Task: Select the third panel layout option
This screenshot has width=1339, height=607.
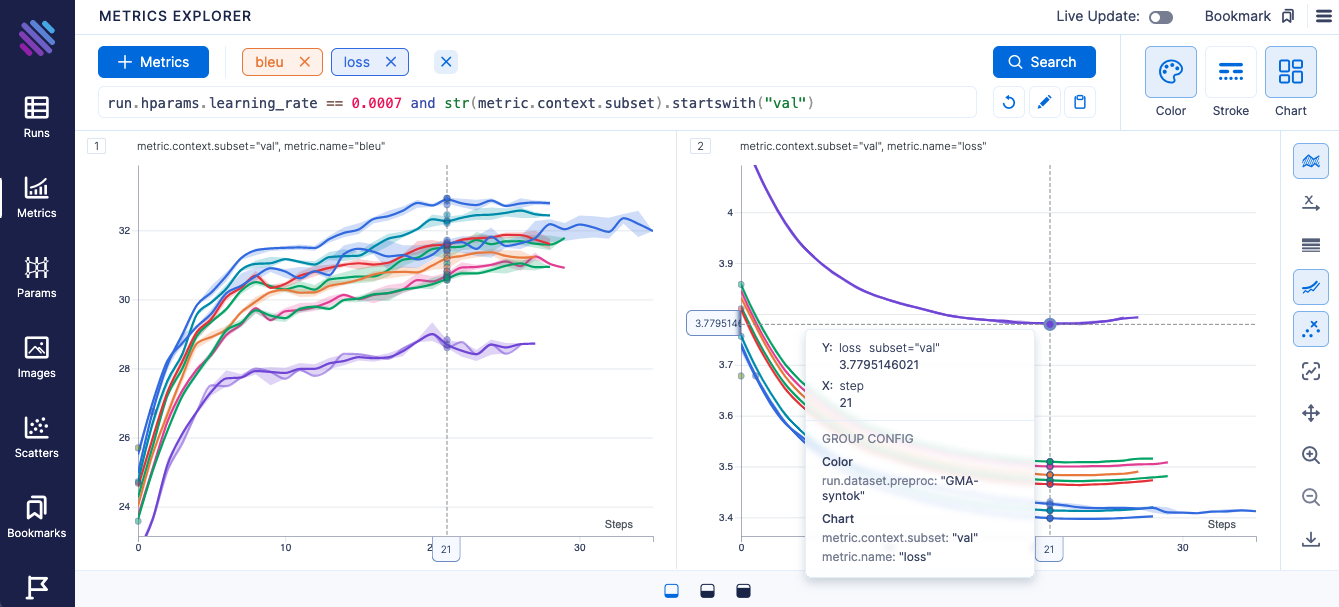Action: tap(743, 590)
